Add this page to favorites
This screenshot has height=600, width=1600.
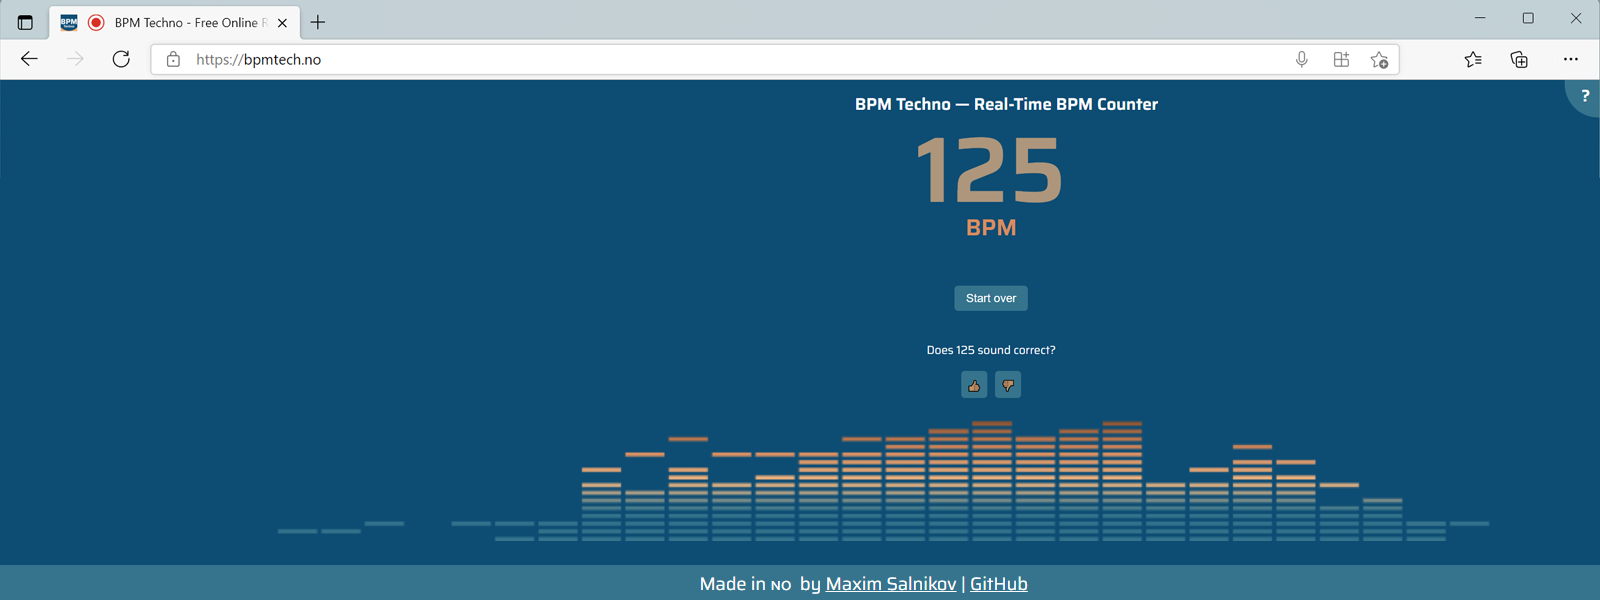pos(1379,60)
